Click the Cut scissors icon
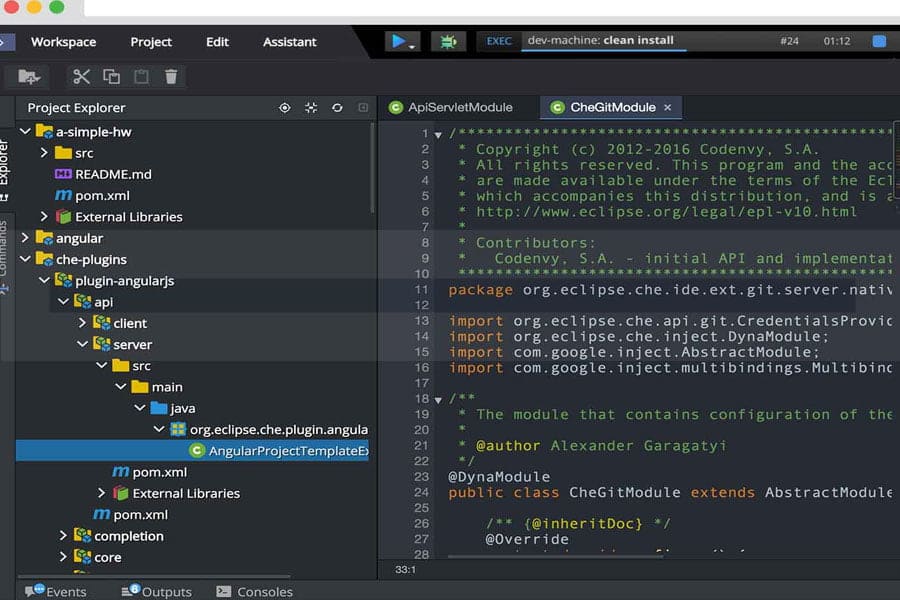Screen dimensions: 900x600 [x=82, y=76]
